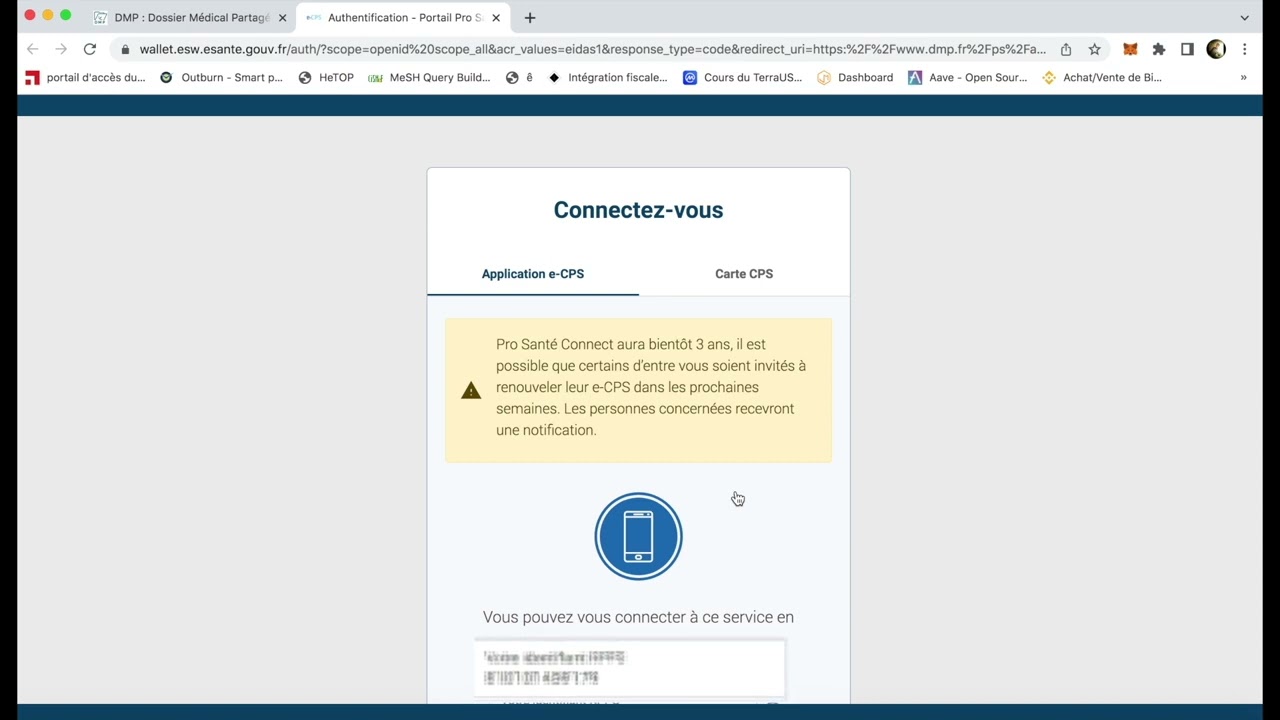1280x720 pixels.
Task: Go forward to the next page
Action: coord(61,49)
